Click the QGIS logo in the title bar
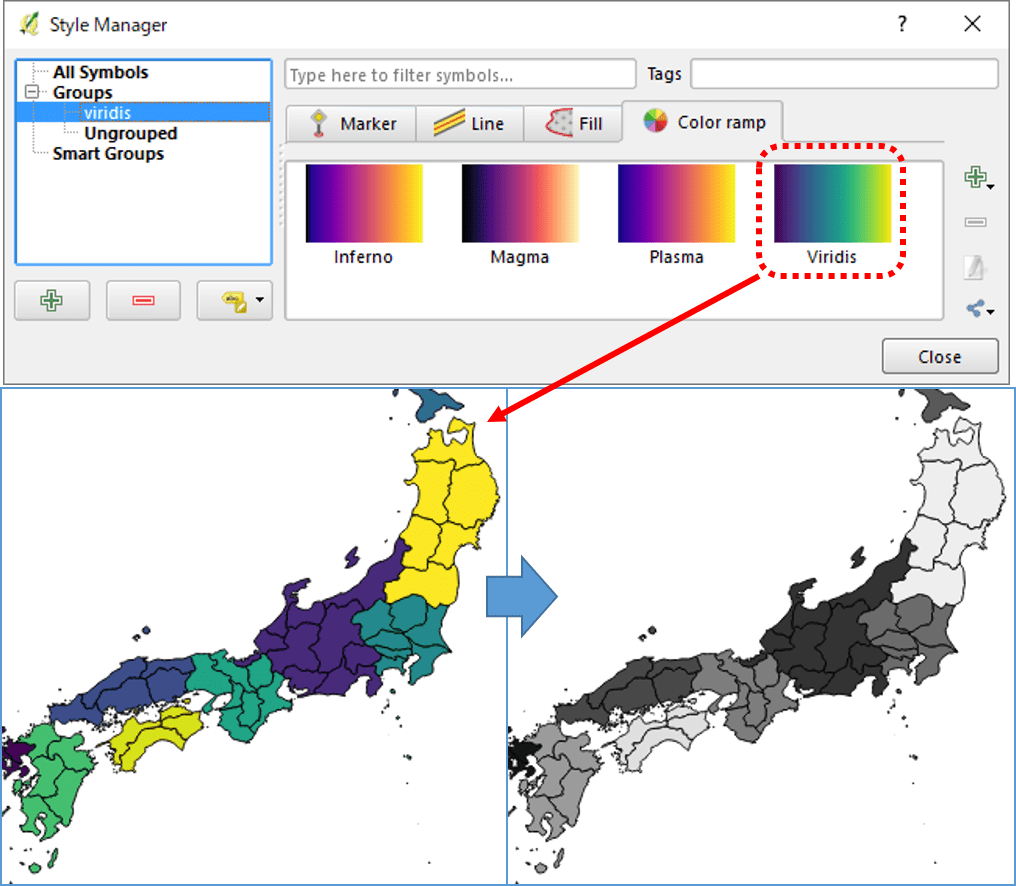The height and width of the screenshot is (886, 1016). point(27,25)
